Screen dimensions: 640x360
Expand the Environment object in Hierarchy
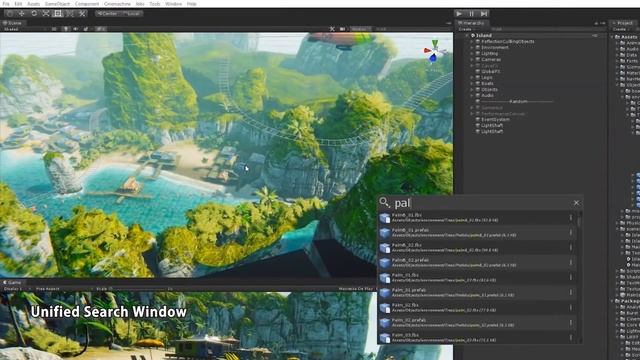472,47
